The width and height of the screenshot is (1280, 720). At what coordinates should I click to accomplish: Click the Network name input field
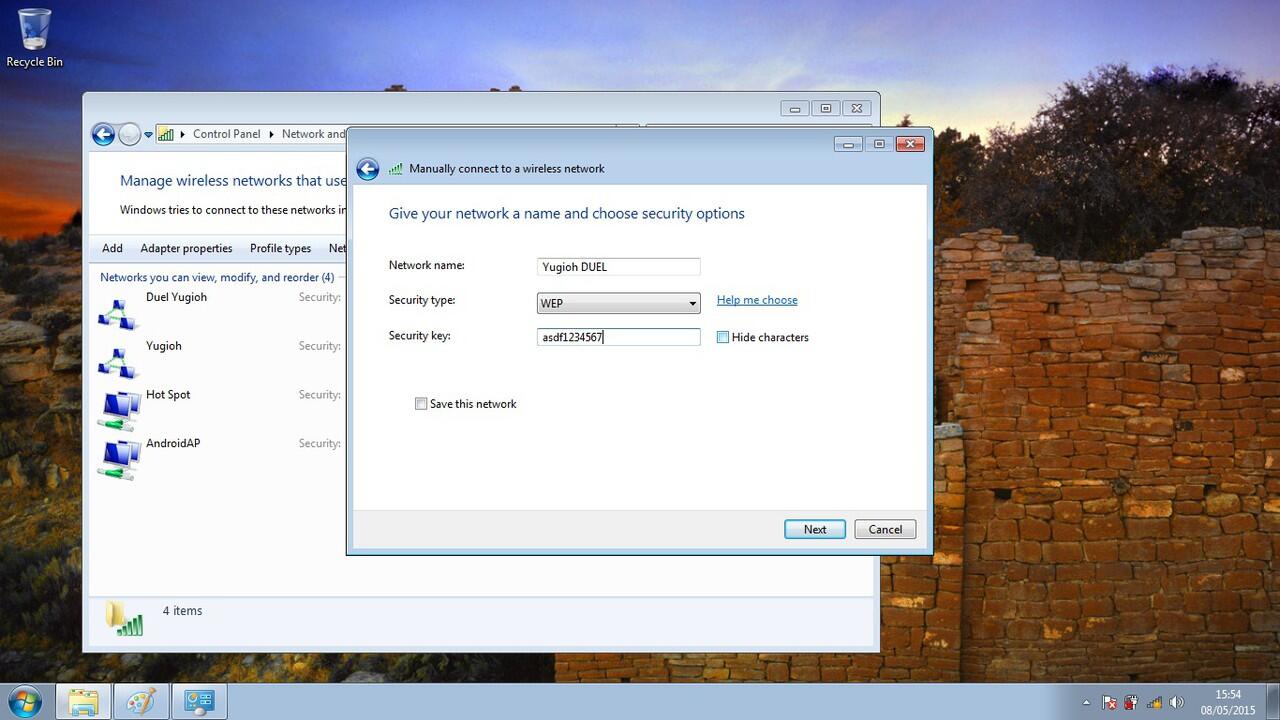(x=618, y=267)
